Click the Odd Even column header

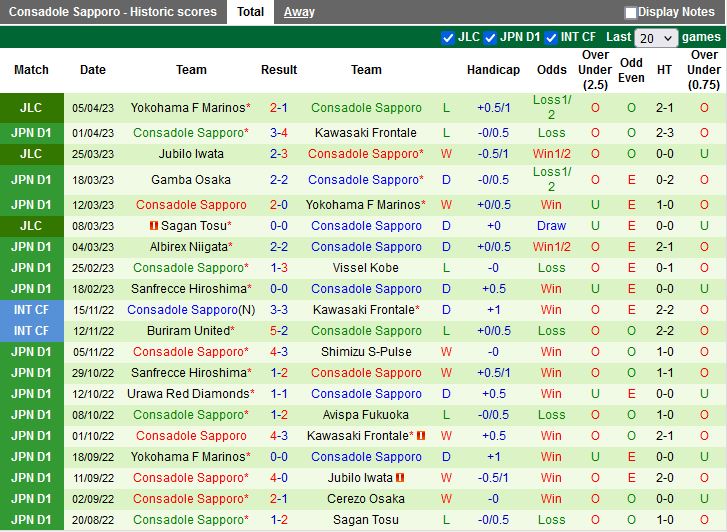(631, 70)
